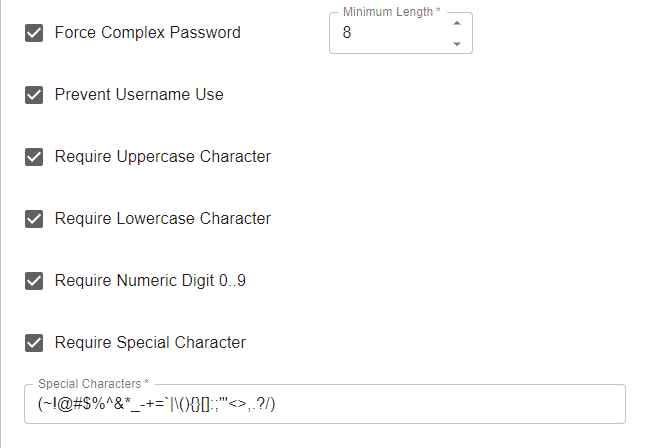Increase Minimum Length with the up arrow
Image resolution: width=646 pixels, height=448 pixels.
(x=457, y=23)
